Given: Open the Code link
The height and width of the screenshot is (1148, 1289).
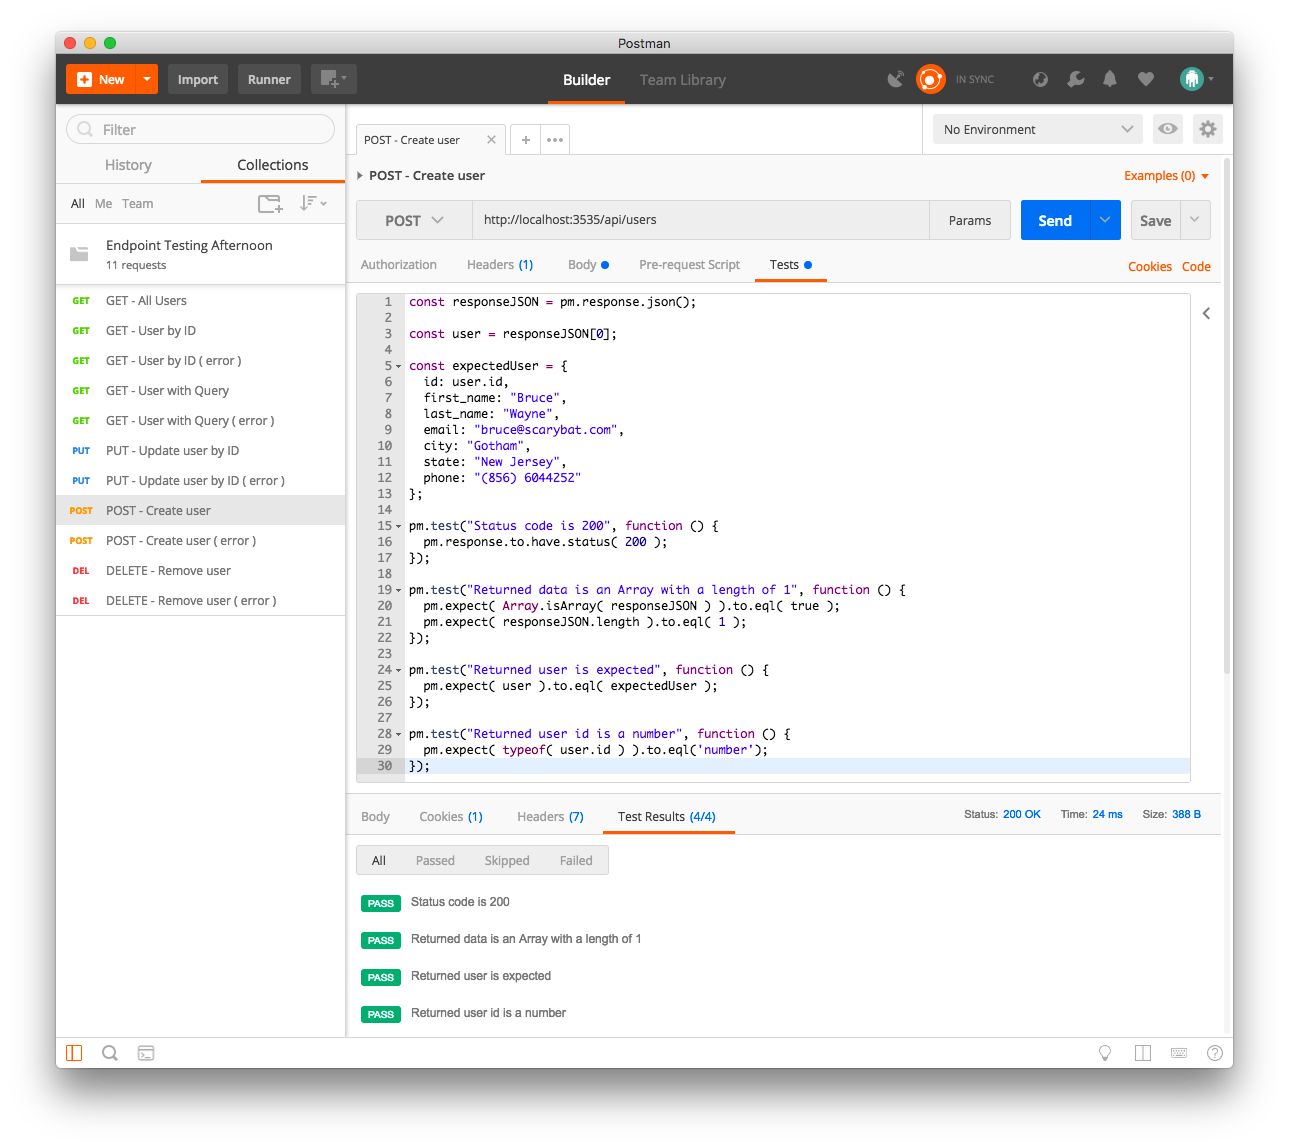Looking at the screenshot, I should (1196, 267).
